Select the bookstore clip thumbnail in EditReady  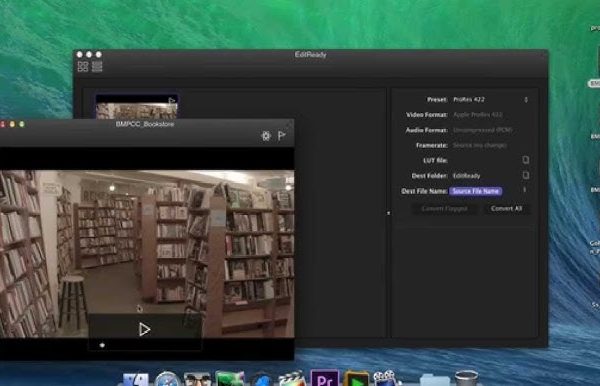(x=137, y=107)
